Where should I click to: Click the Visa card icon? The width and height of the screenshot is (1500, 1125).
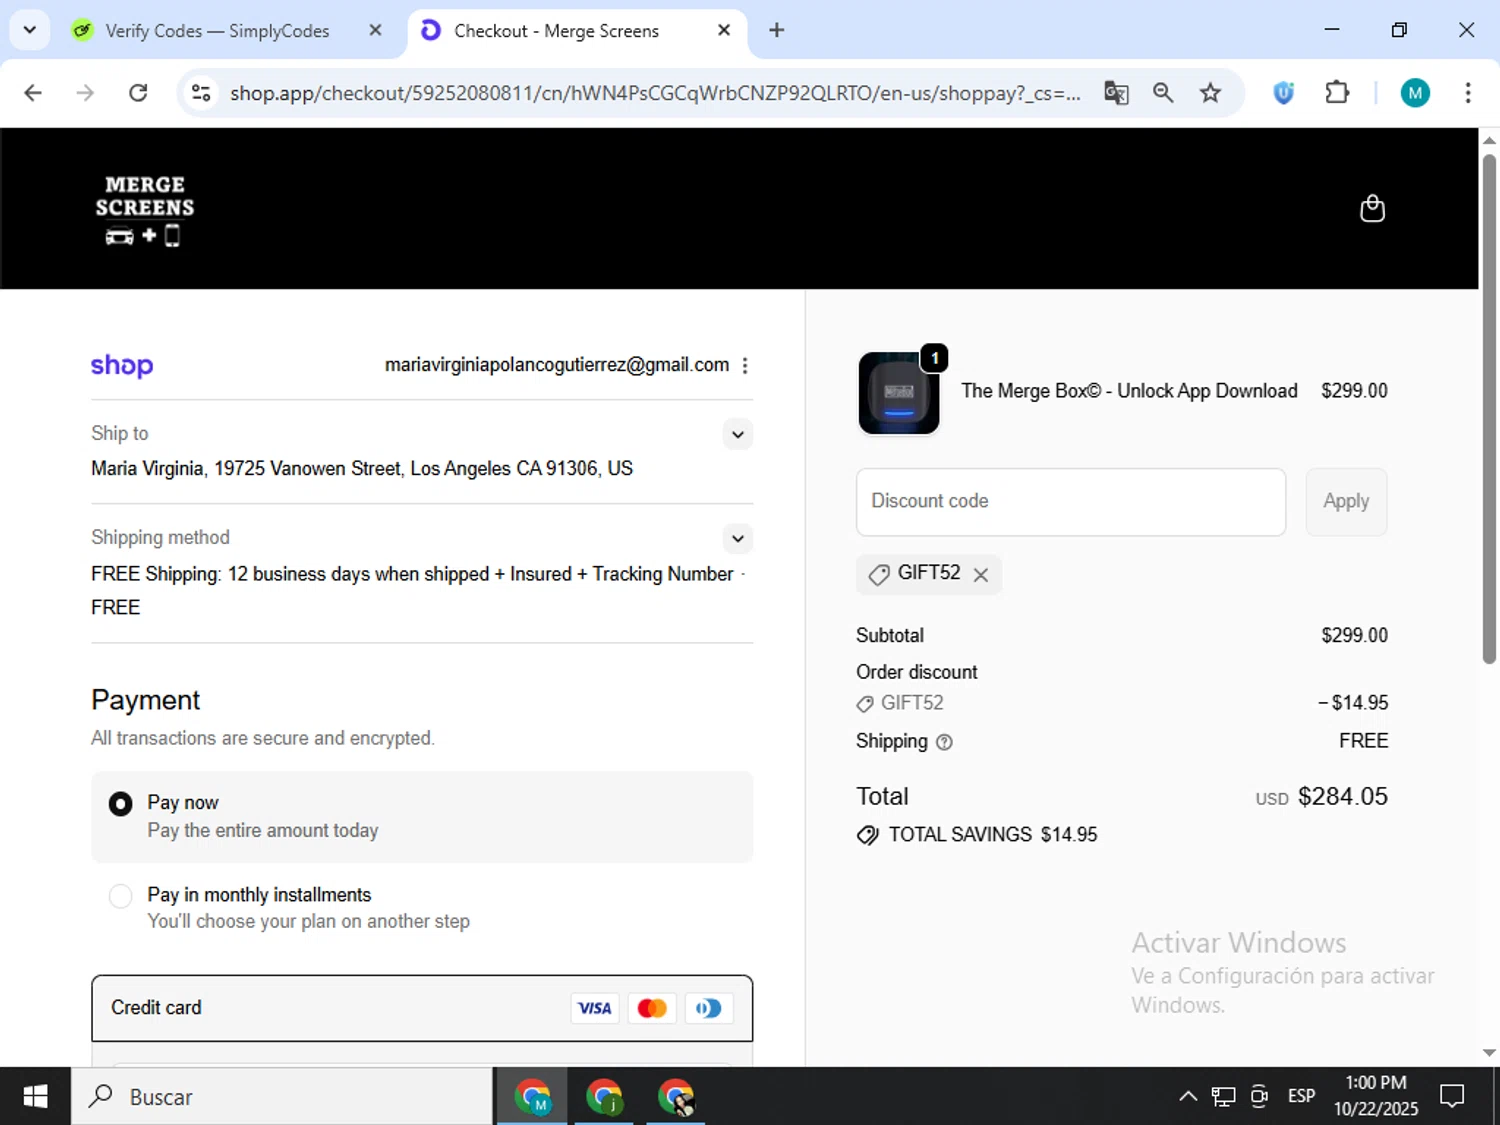(595, 1008)
